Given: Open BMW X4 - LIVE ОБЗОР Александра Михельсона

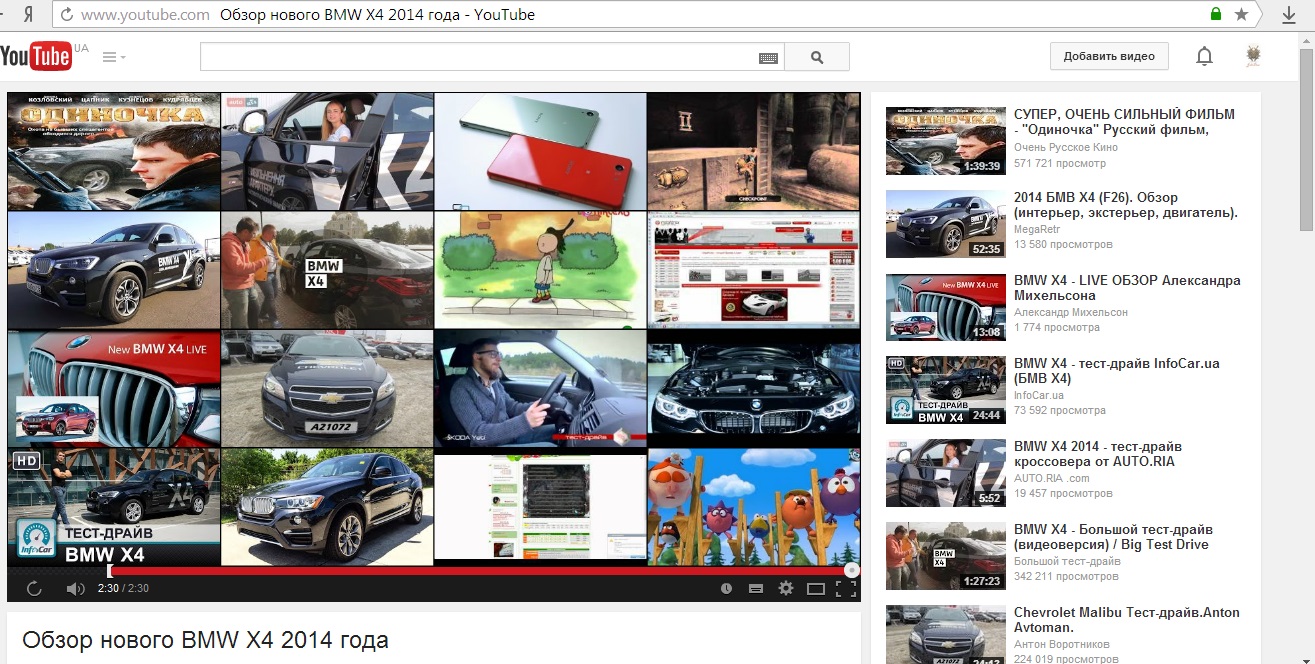Looking at the screenshot, I should (x=1127, y=288).
